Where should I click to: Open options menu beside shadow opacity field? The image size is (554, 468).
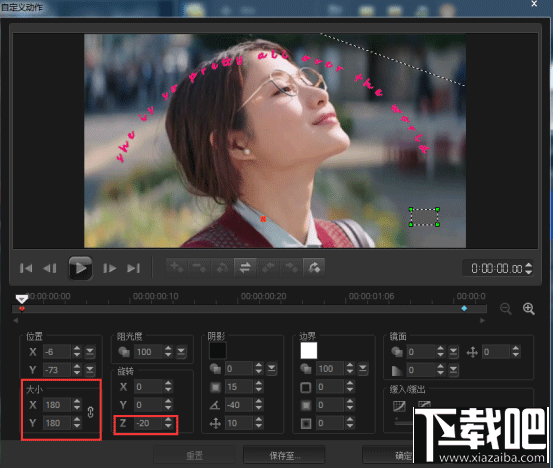pos(271,368)
